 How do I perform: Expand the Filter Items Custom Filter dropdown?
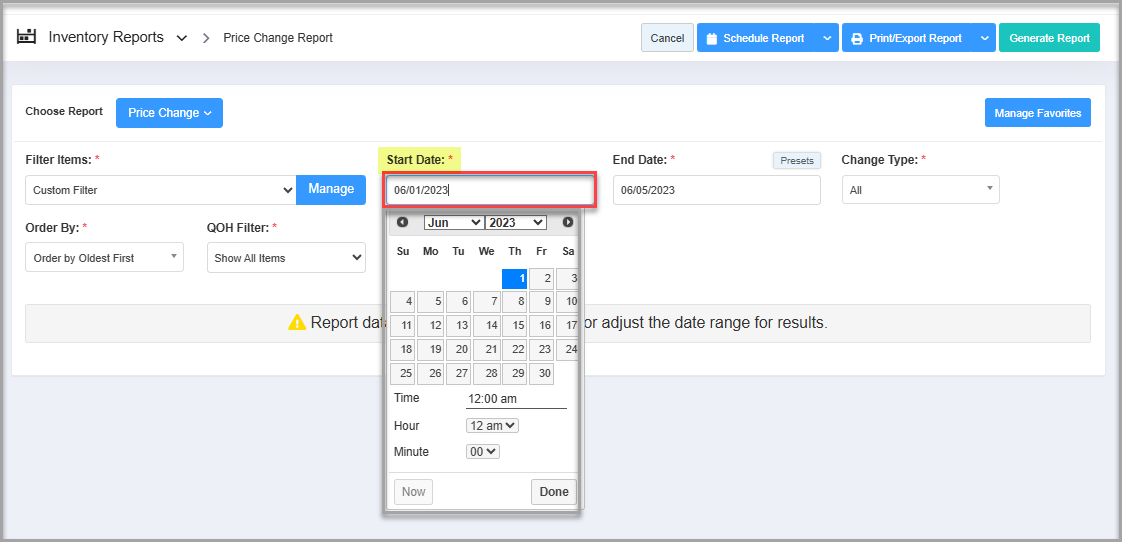coord(161,190)
